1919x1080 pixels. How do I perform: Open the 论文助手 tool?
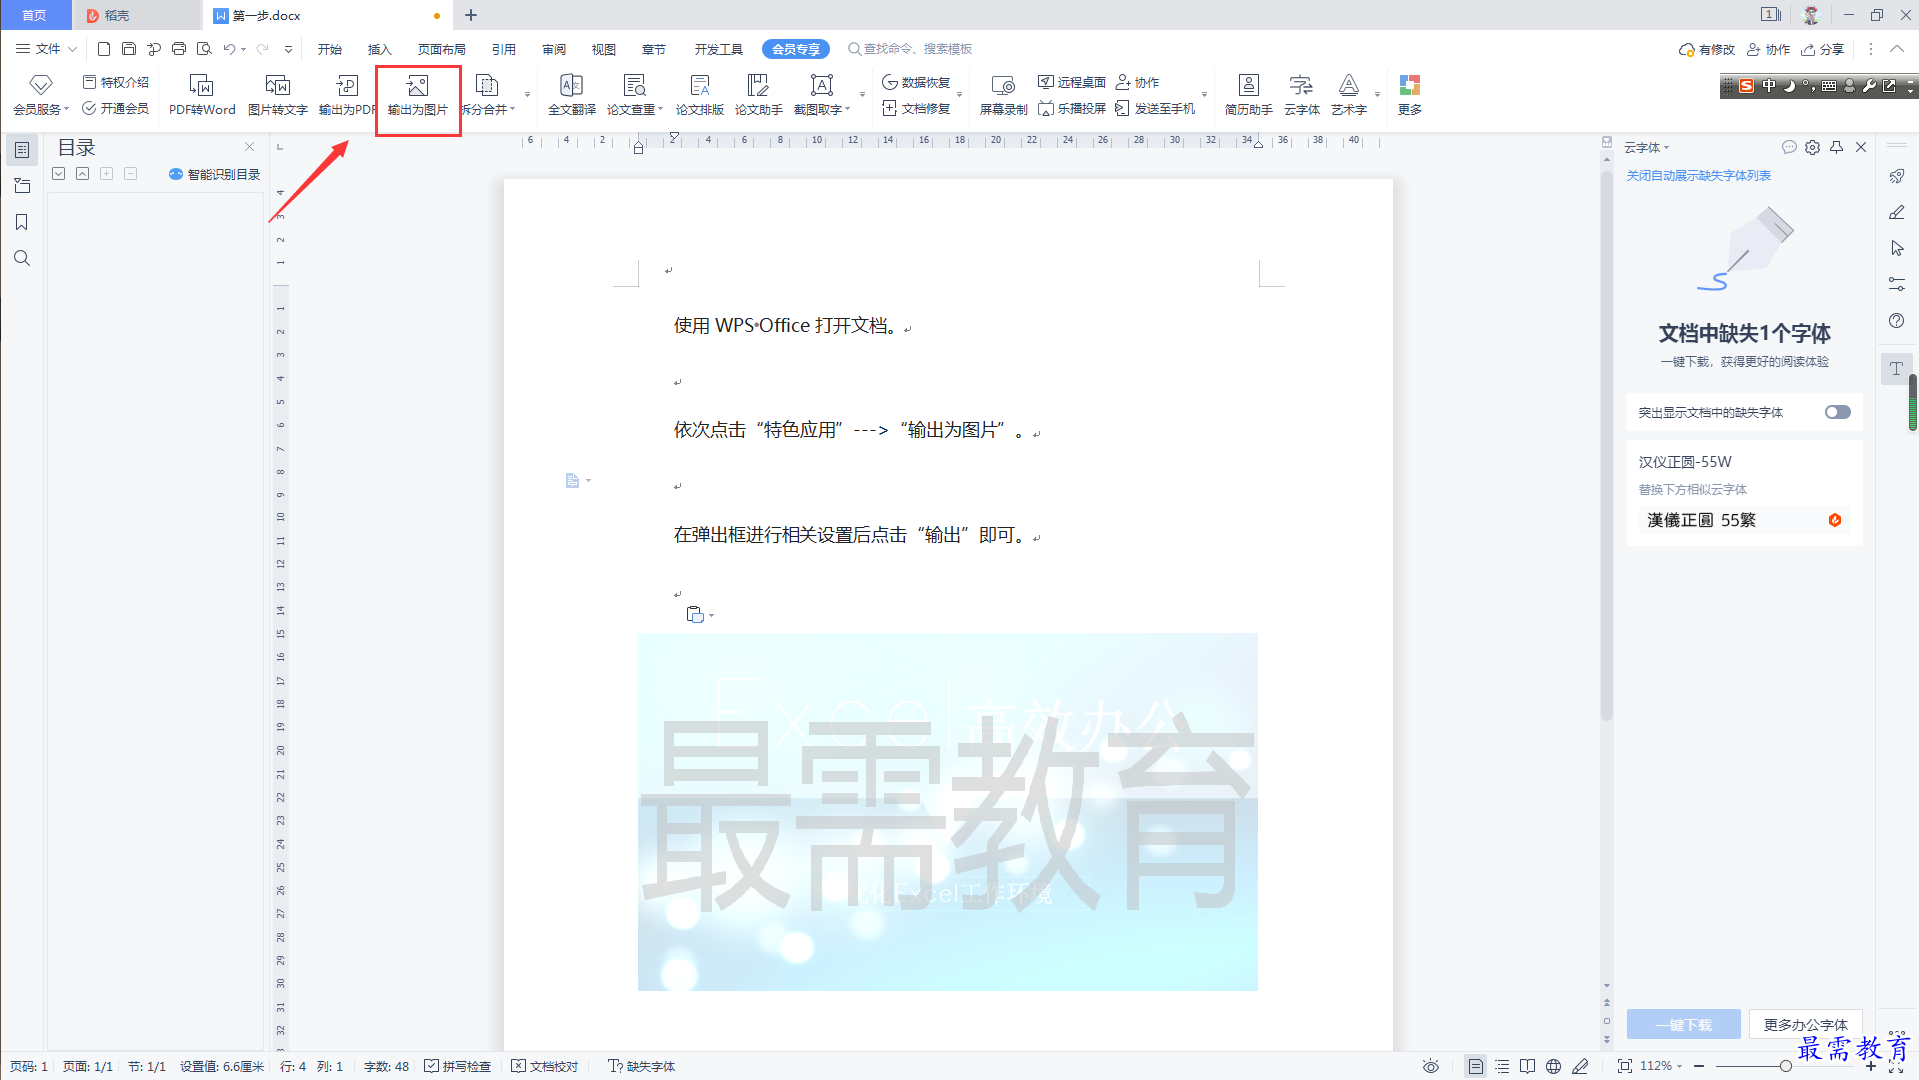[758, 95]
